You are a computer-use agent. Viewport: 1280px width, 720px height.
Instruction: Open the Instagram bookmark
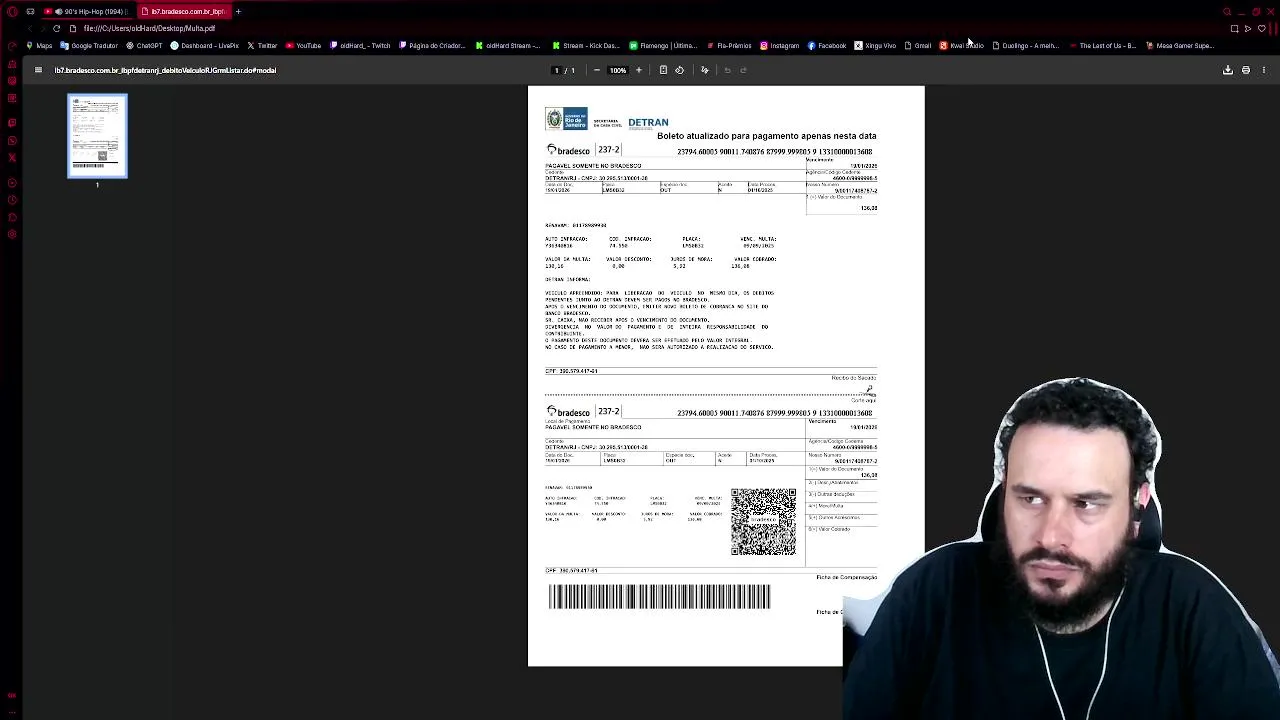780,45
